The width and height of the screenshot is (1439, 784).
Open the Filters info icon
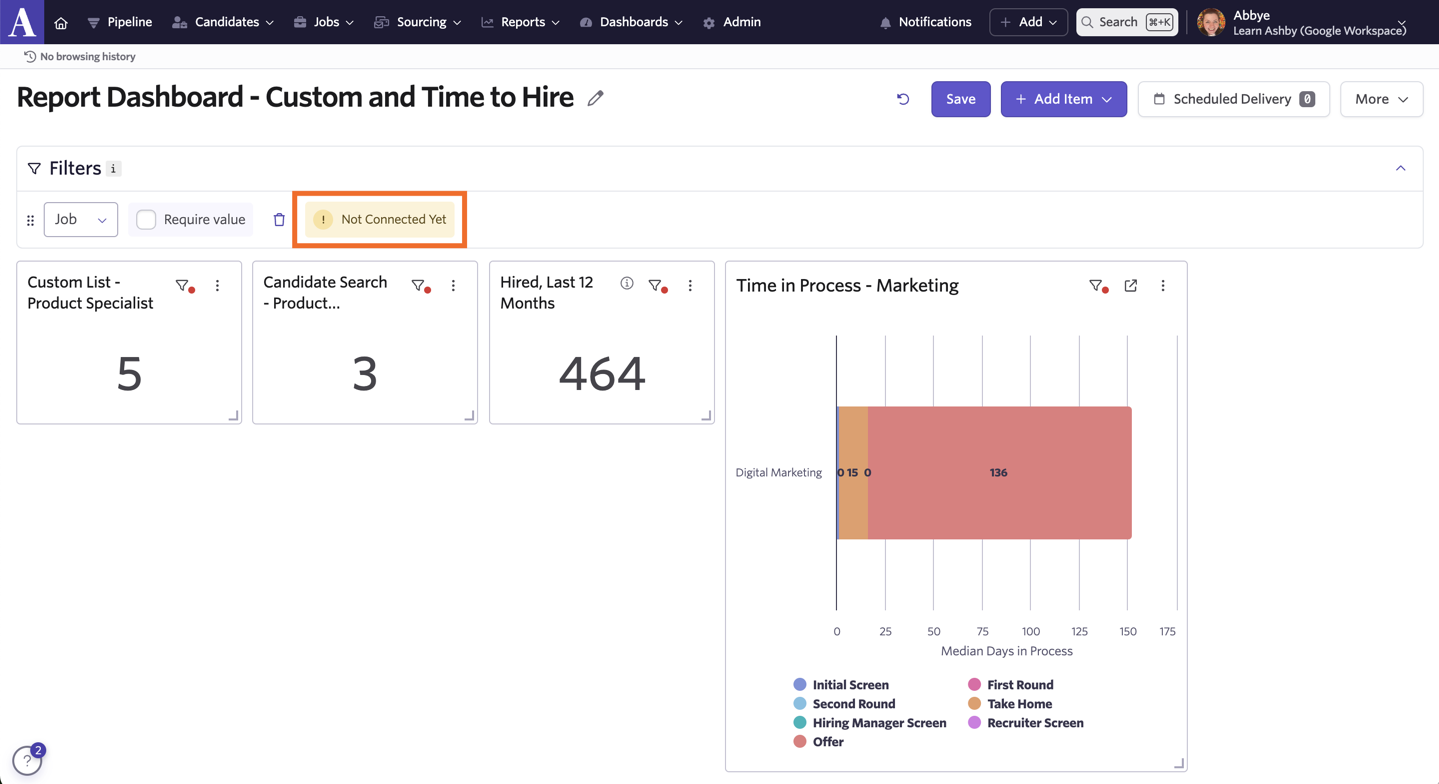[114, 169]
